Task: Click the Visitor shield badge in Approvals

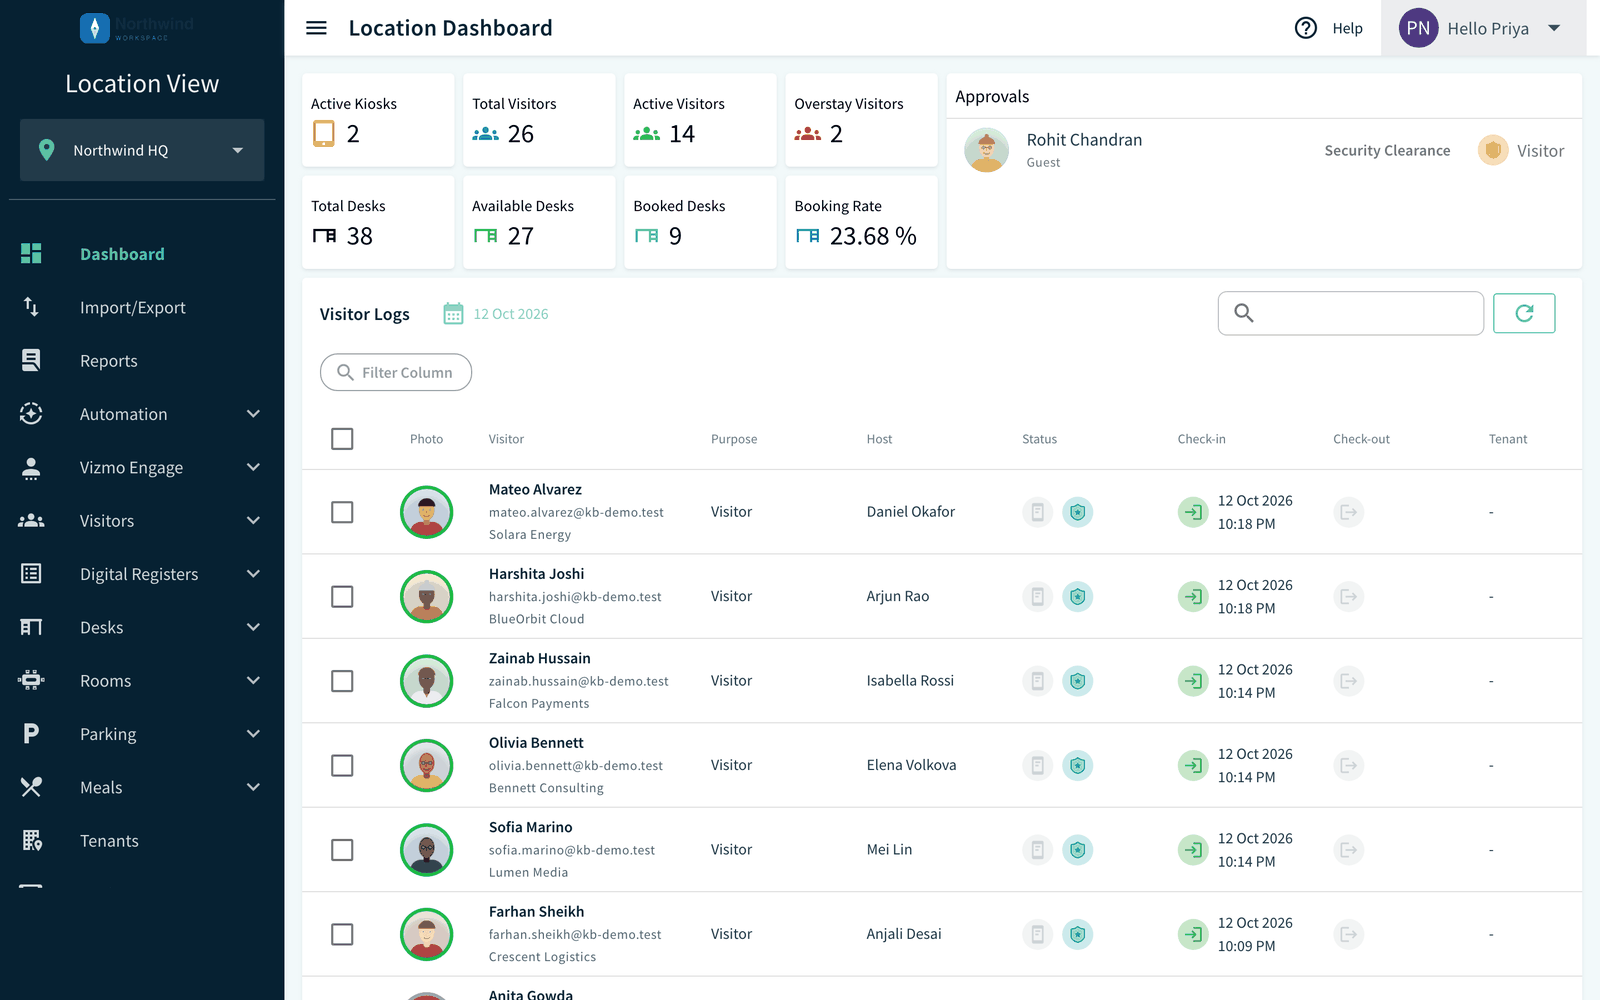Action: [x=1493, y=151]
